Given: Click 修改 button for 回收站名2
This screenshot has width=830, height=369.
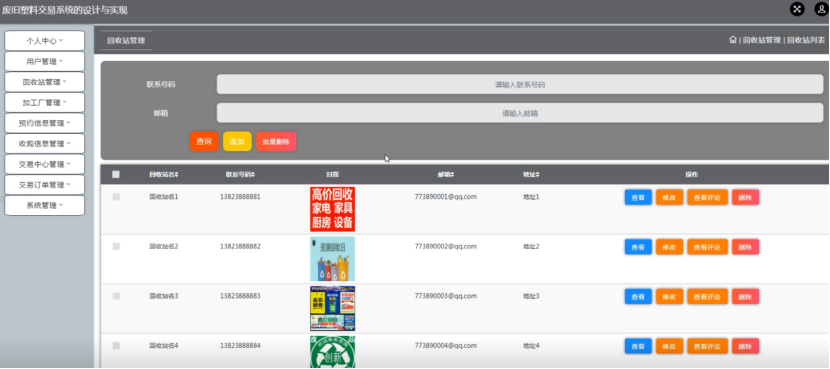Looking at the screenshot, I should point(669,247).
